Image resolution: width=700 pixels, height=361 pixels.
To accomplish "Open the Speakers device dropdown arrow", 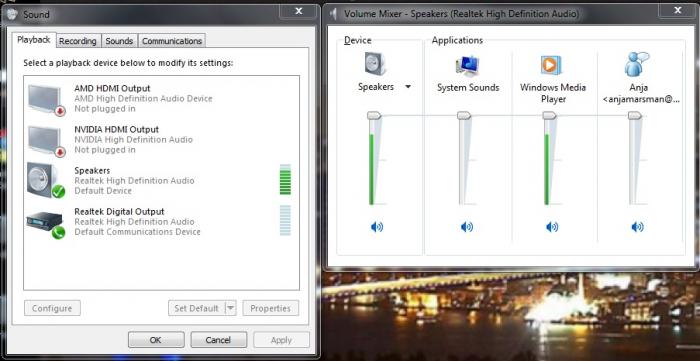I will click(408, 87).
